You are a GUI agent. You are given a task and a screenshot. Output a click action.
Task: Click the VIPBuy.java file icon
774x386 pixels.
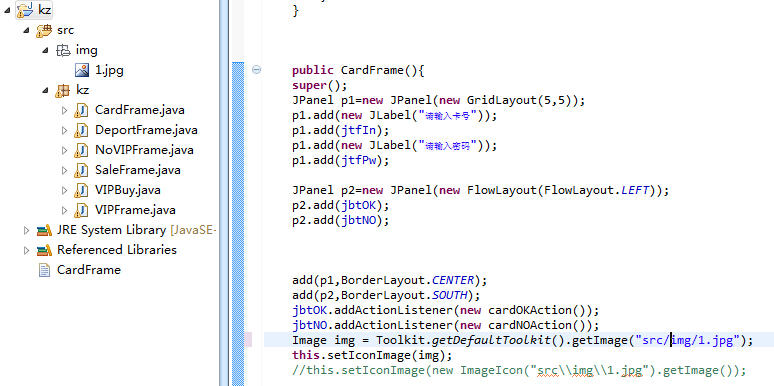81,190
